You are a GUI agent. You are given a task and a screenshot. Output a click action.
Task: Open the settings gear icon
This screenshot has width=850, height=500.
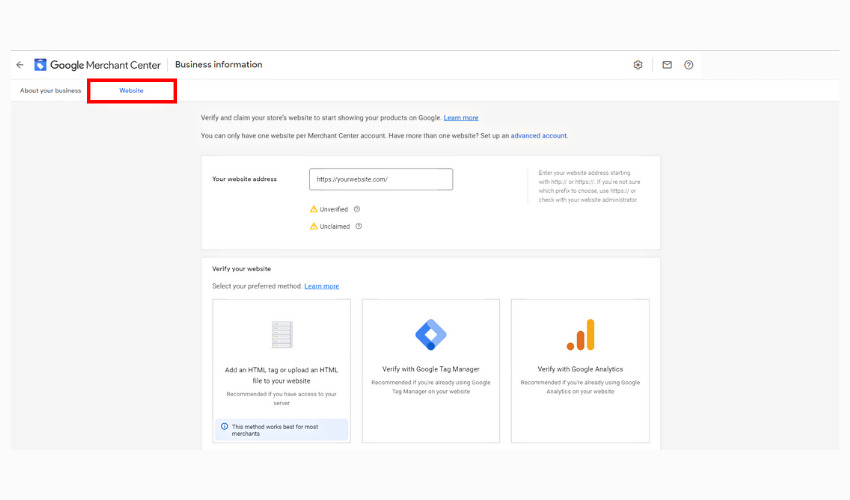[x=638, y=65]
